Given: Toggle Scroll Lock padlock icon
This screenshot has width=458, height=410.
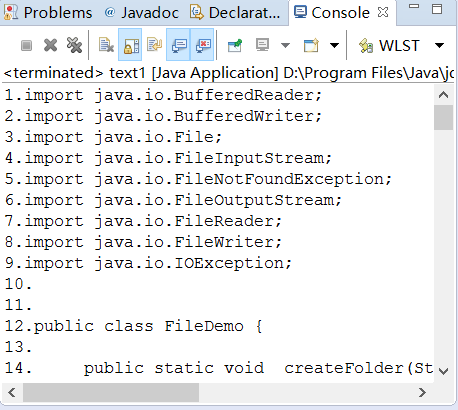Looking at the screenshot, I should tap(130, 45).
